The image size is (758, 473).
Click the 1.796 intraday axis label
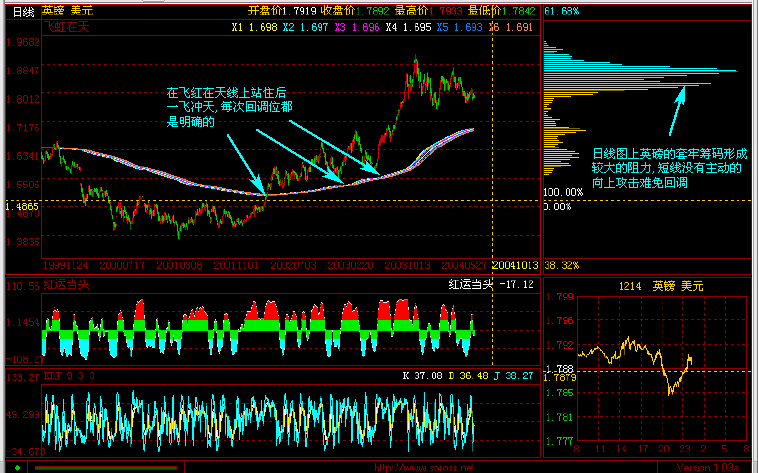[x=559, y=321]
